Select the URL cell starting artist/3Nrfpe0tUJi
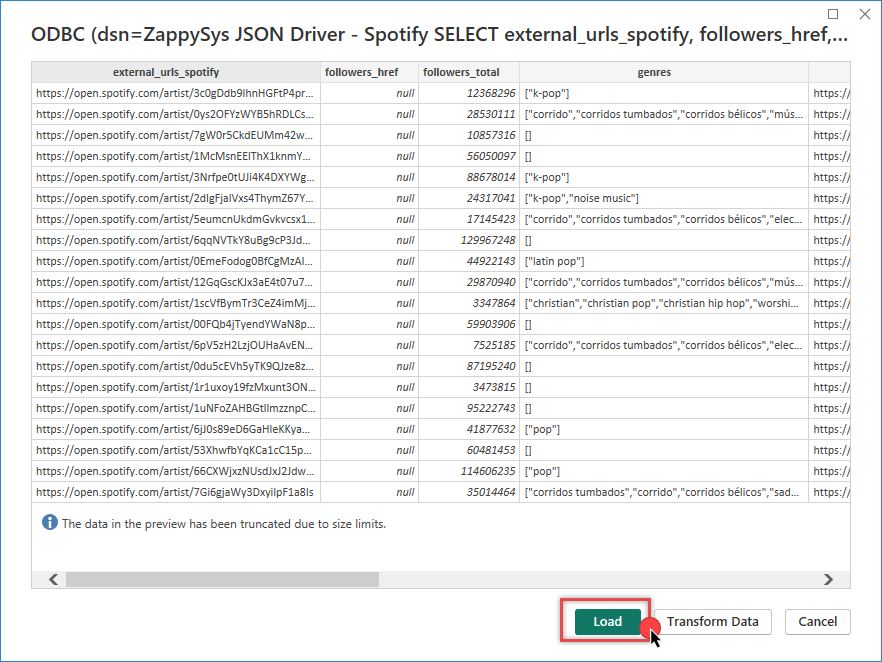 click(x=176, y=177)
